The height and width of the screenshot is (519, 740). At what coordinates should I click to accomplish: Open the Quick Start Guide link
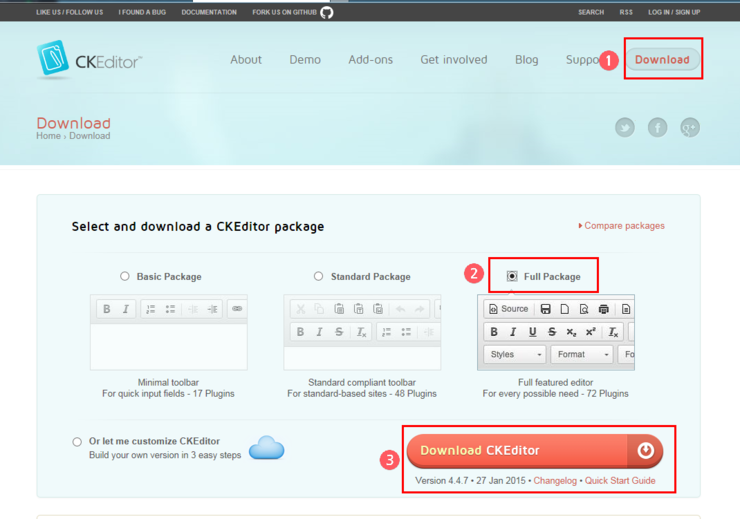620,480
